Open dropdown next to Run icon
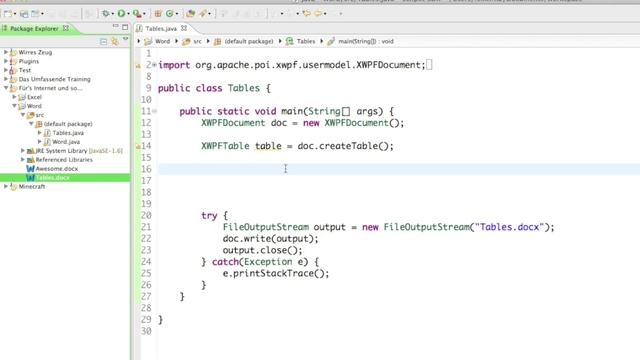The image size is (640, 360). (129, 14)
